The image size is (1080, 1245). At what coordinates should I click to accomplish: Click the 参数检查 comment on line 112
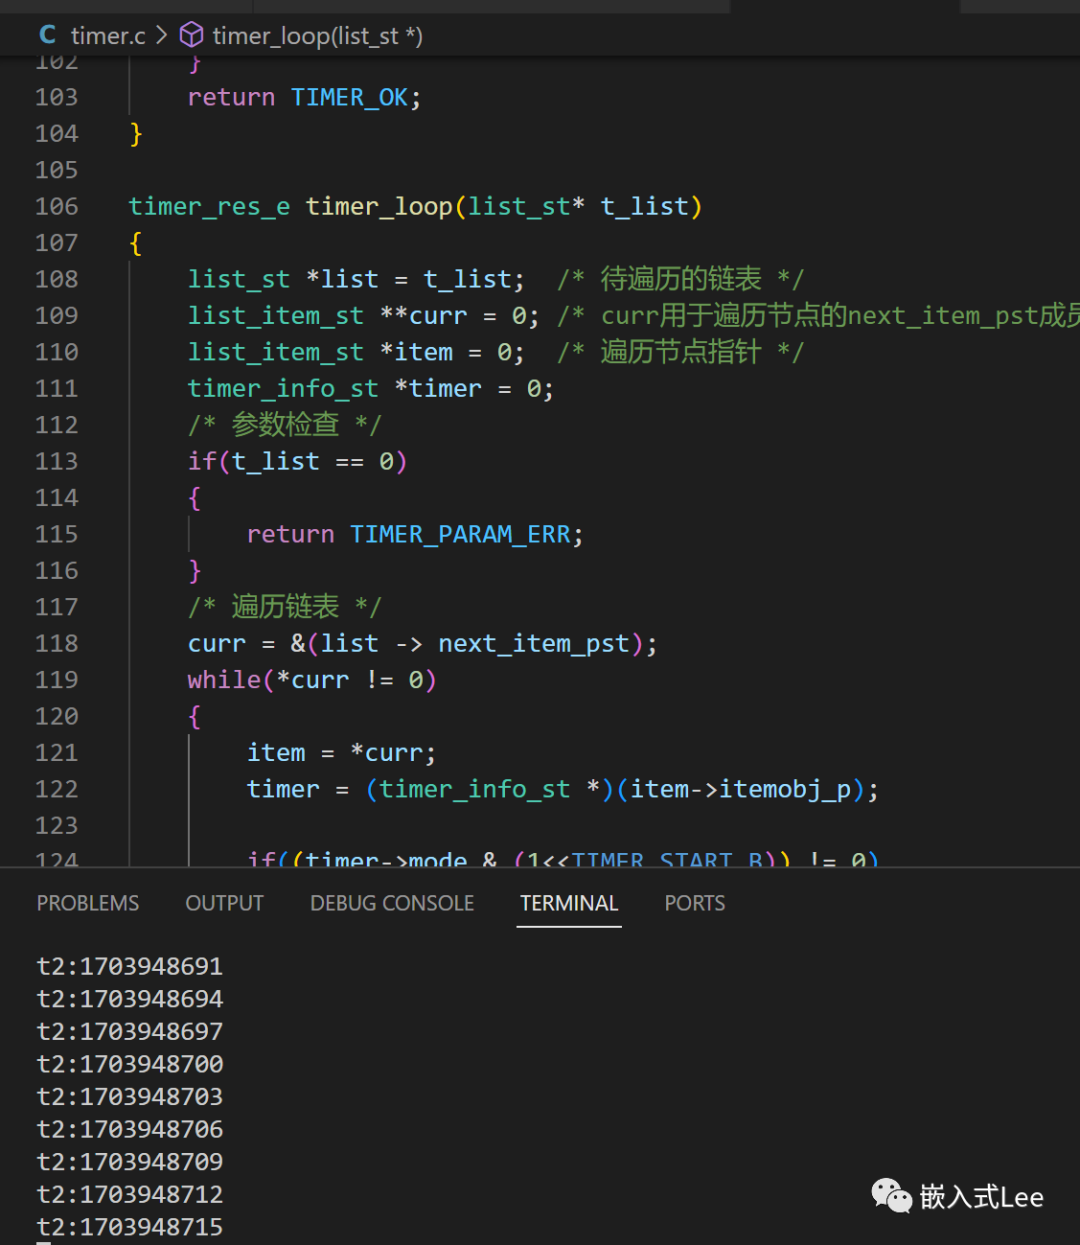(285, 425)
